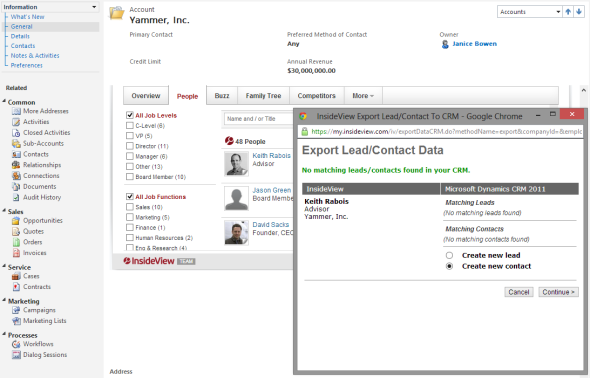Image resolution: width=590 pixels, height=378 pixels.
Task: Open Opportunities icon under Sales
Action: click(x=16, y=221)
